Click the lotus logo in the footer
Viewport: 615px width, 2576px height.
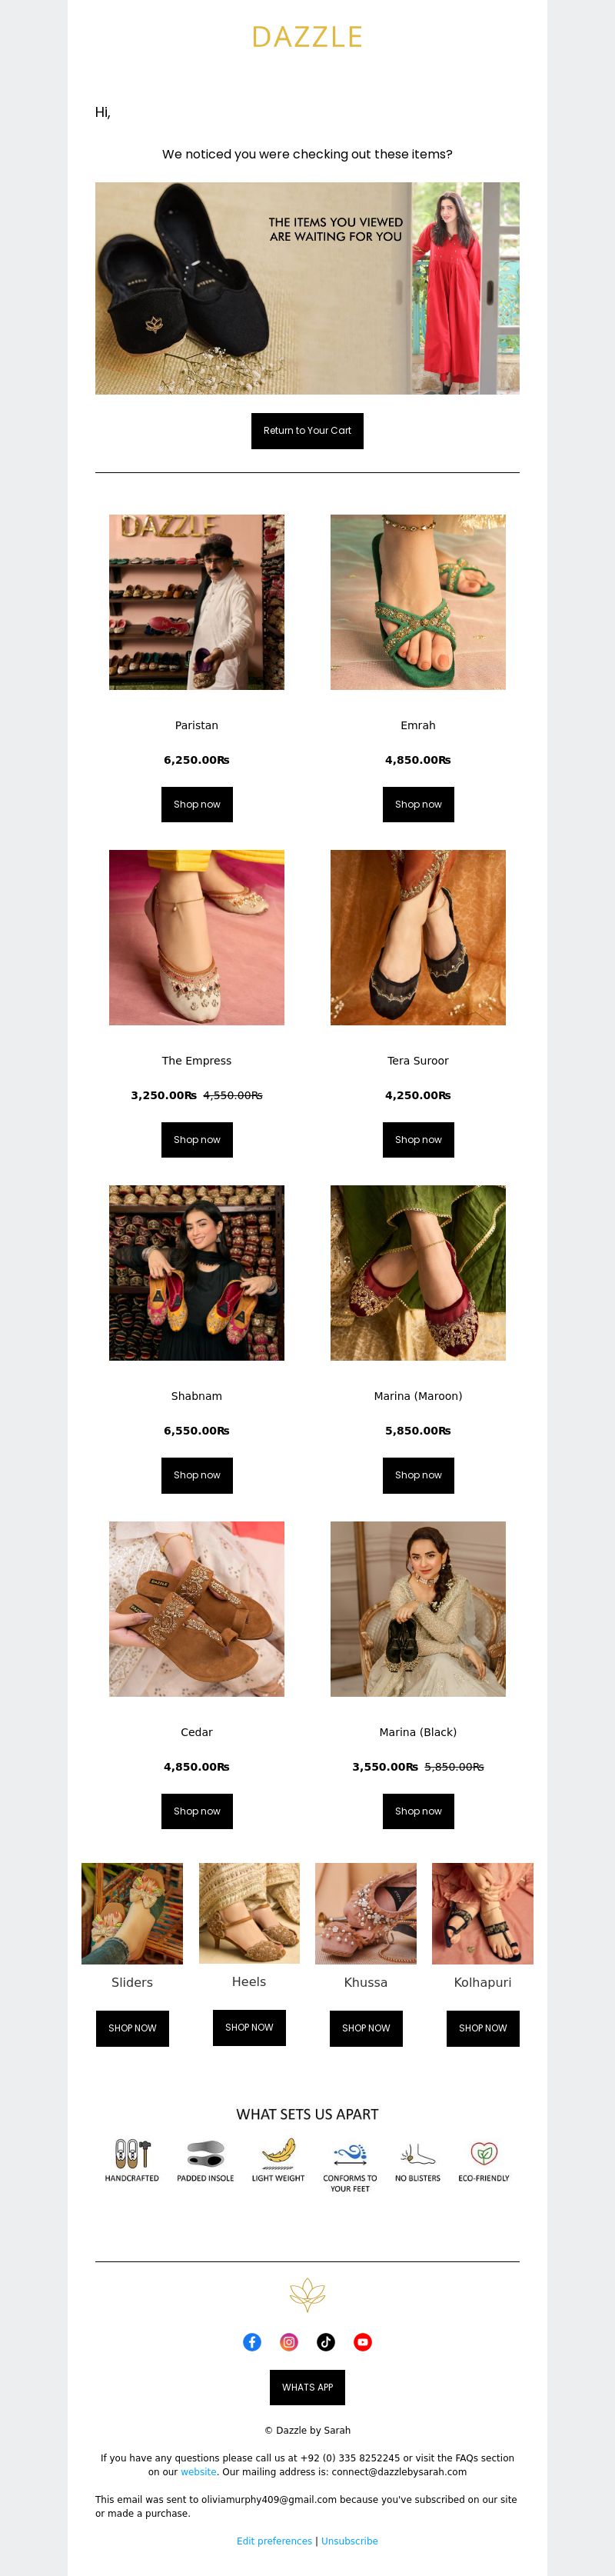coord(307,2294)
